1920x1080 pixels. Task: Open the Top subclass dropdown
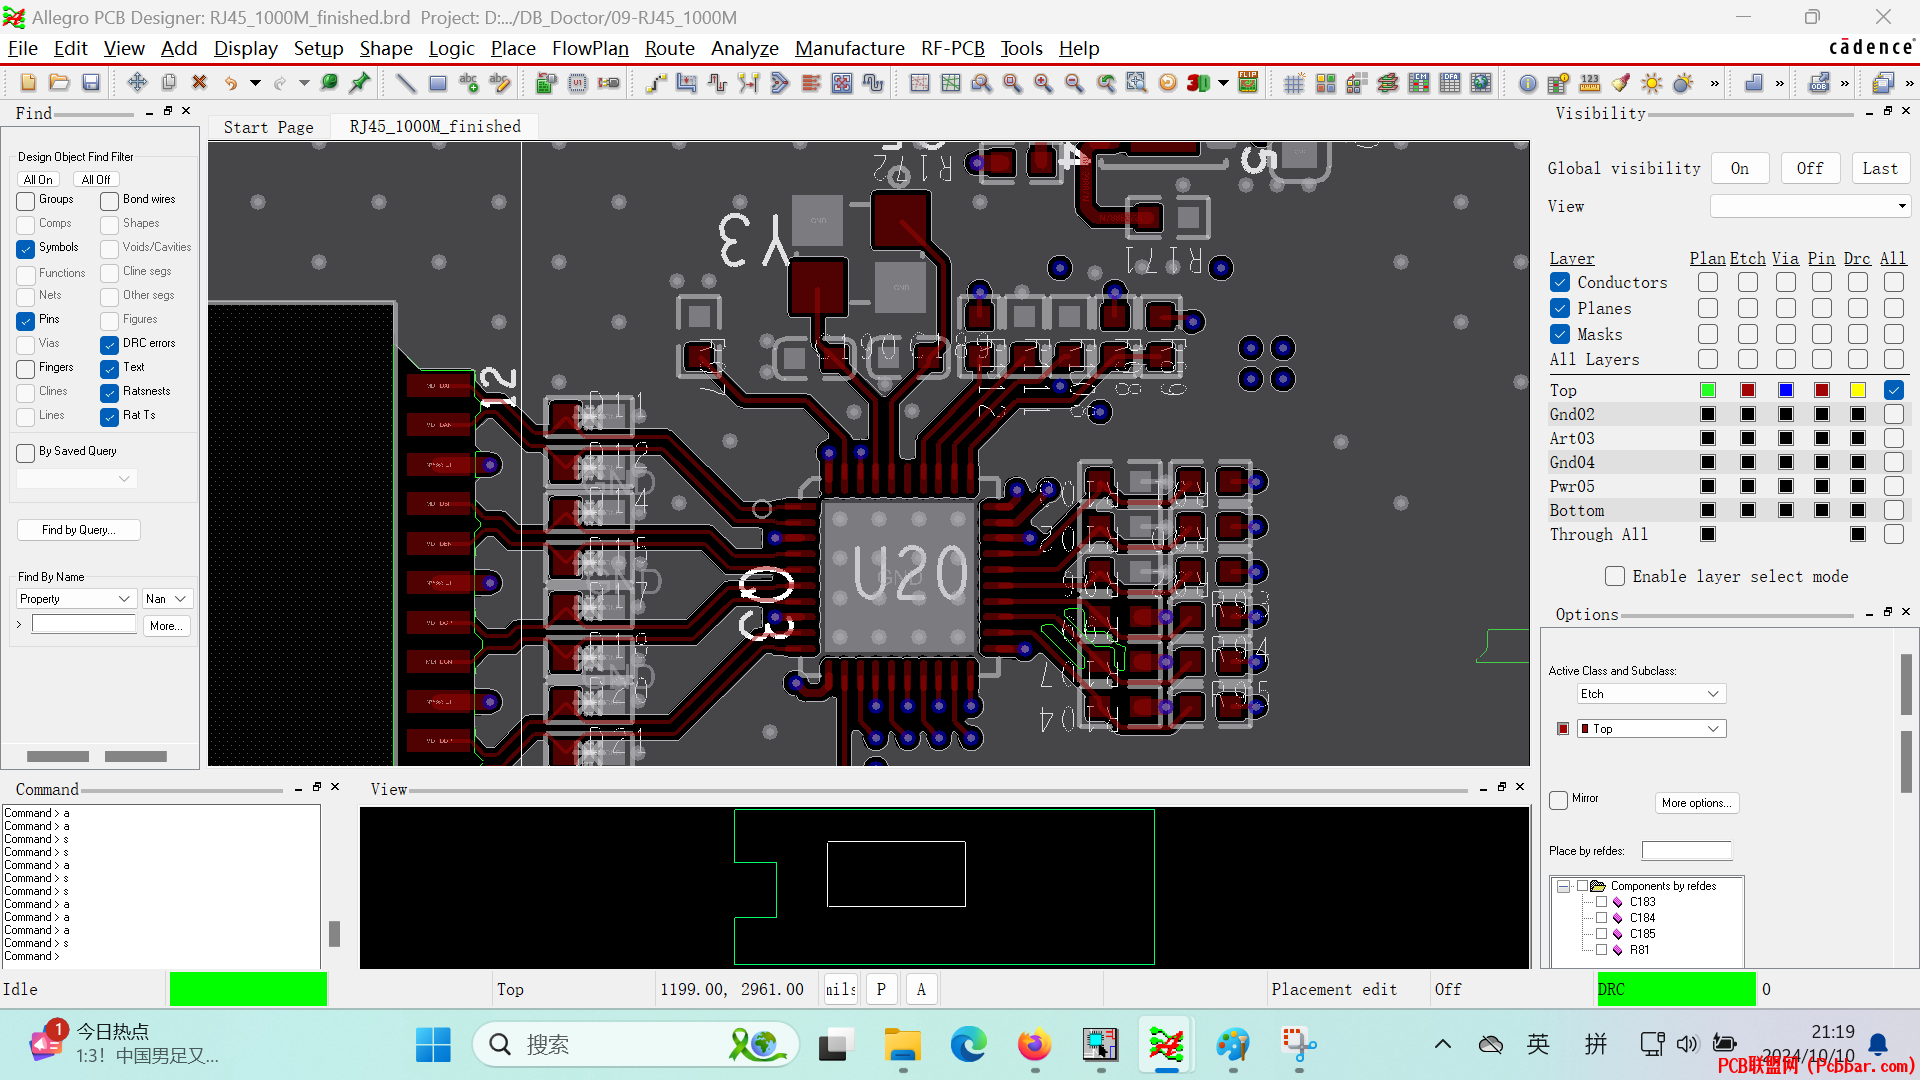coord(1652,729)
